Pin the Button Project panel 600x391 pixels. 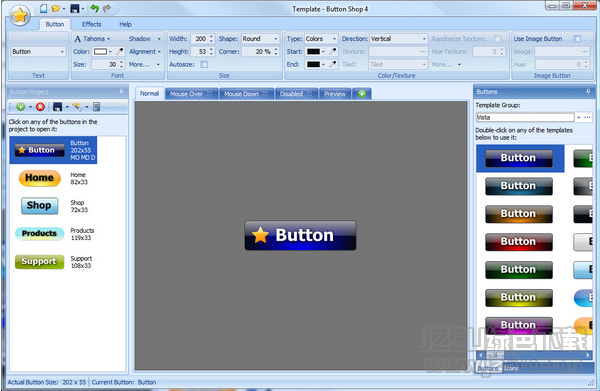click(121, 91)
